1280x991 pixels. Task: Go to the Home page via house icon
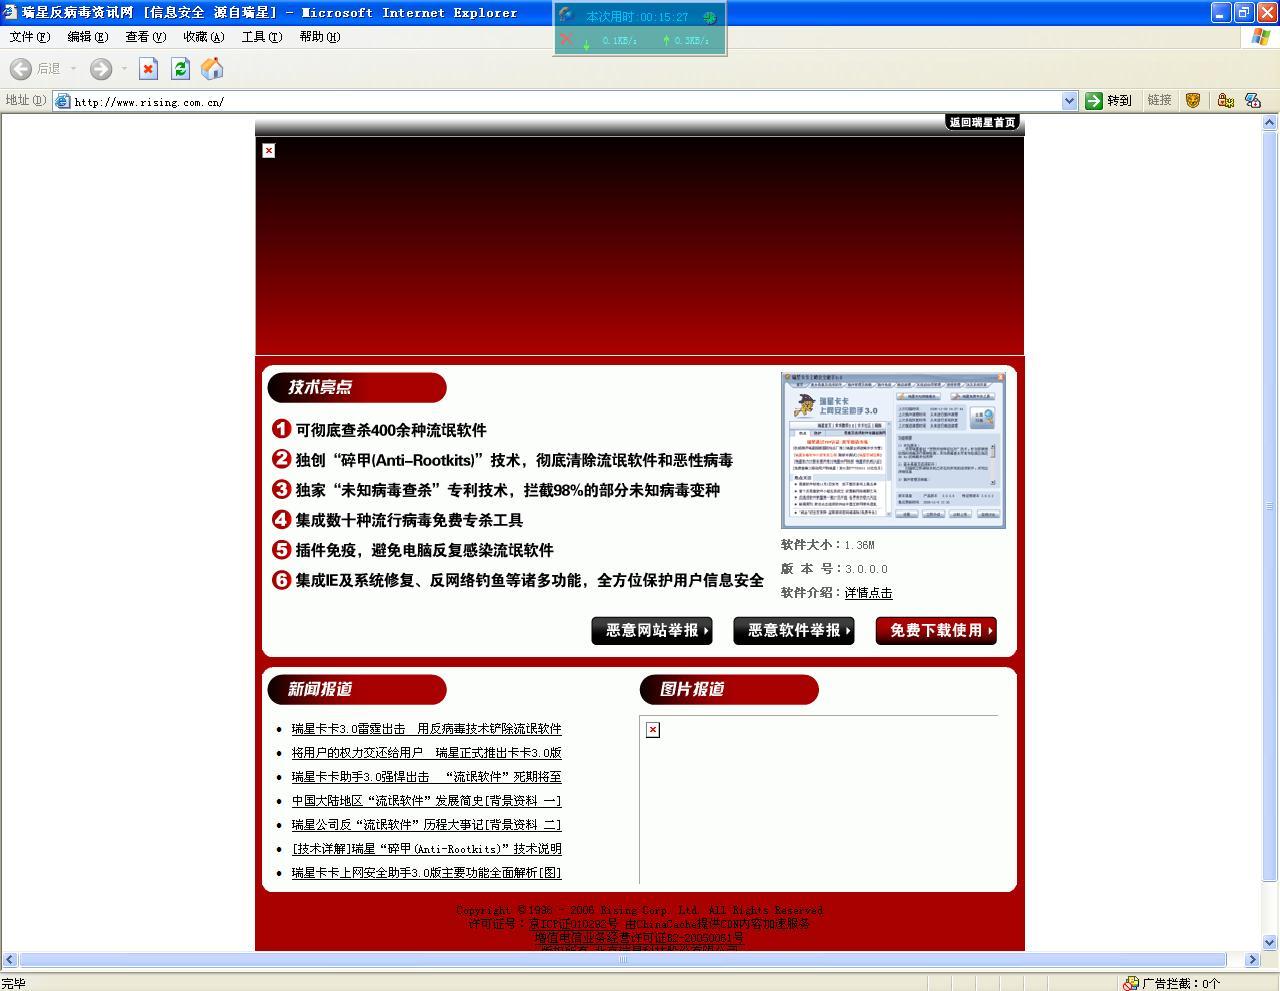(212, 69)
